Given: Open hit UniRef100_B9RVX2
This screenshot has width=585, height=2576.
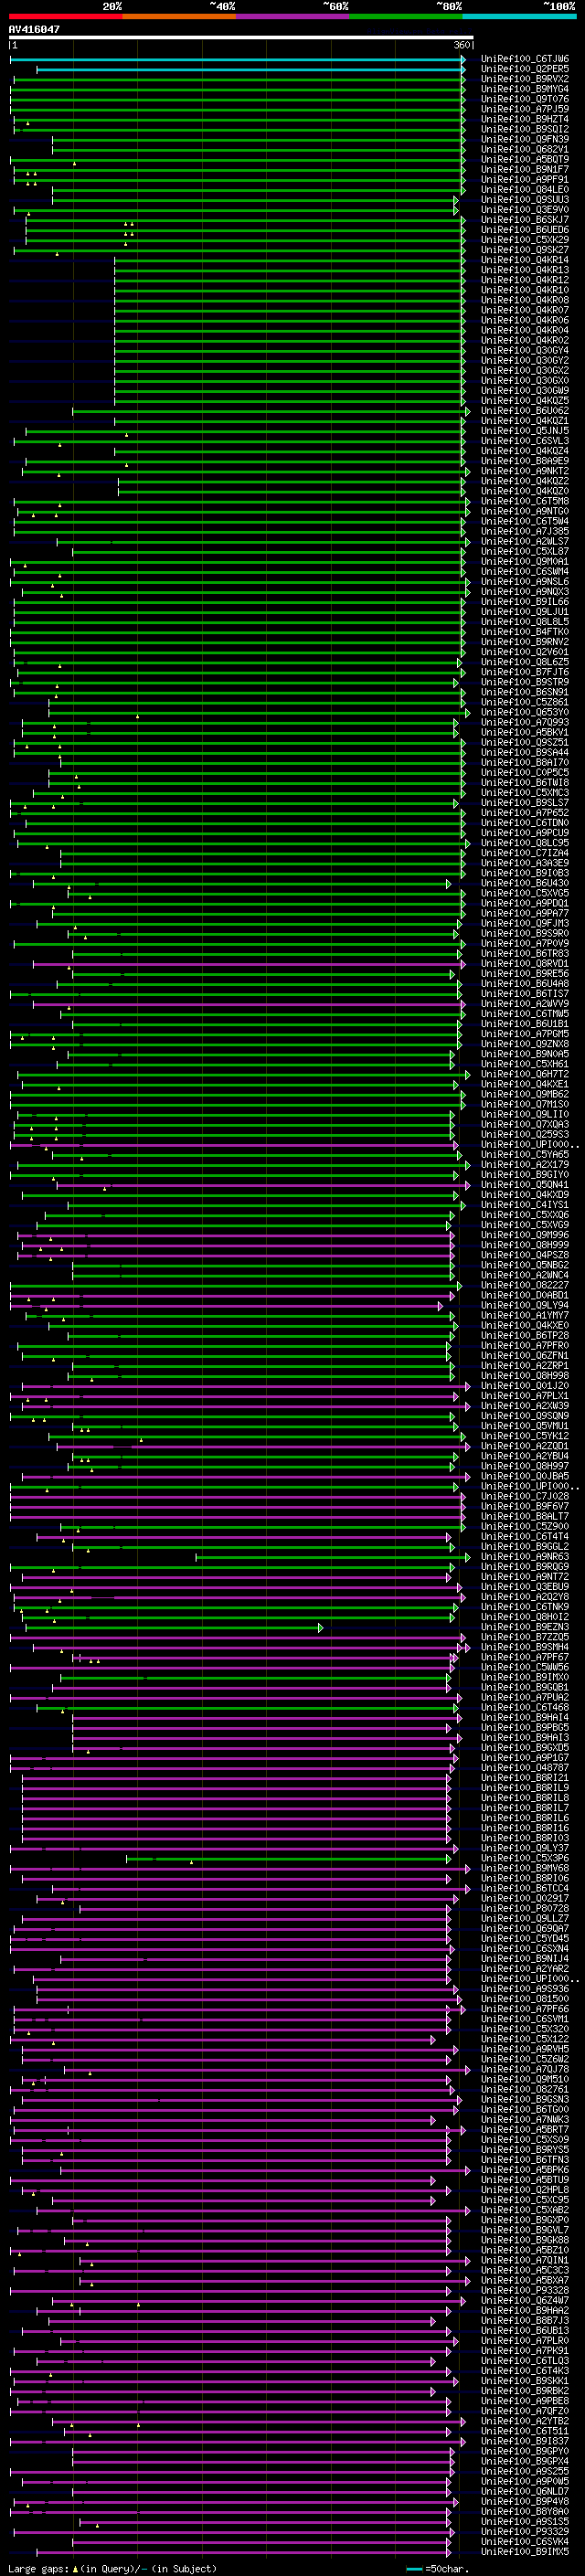Looking at the screenshot, I should click(525, 80).
